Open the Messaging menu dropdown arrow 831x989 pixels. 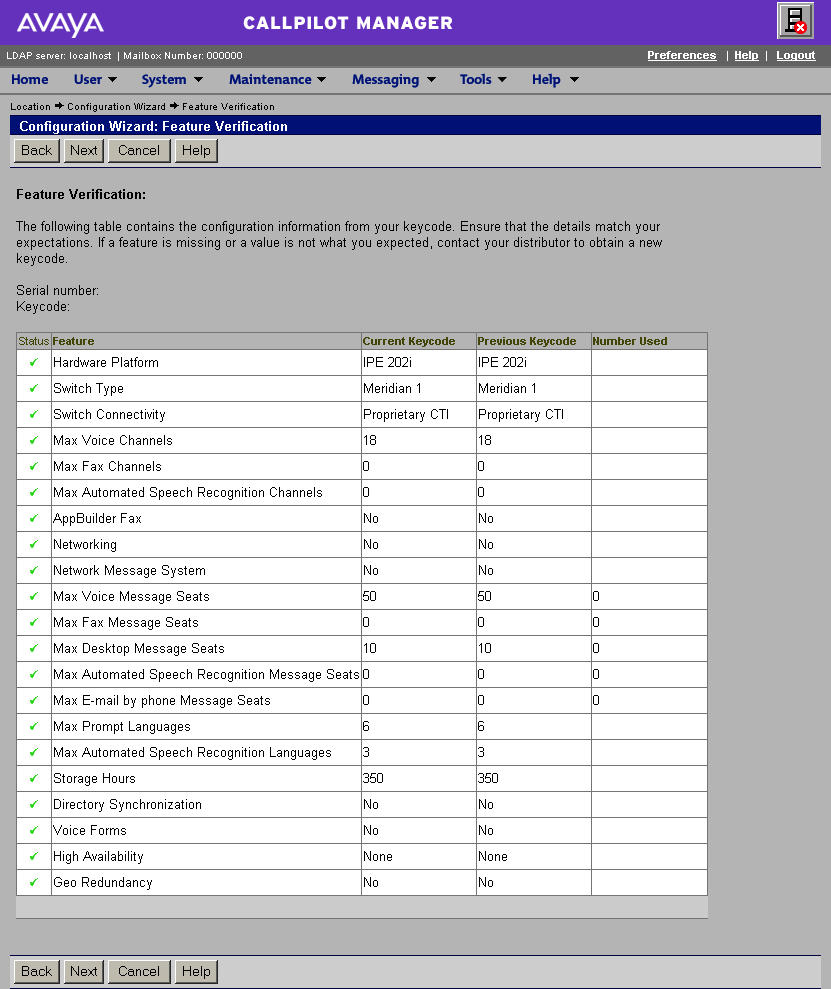tap(431, 80)
